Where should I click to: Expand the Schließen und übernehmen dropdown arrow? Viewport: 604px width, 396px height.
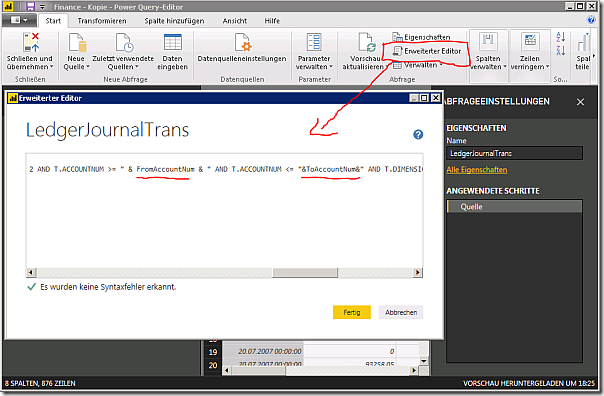[x=52, y=67]
